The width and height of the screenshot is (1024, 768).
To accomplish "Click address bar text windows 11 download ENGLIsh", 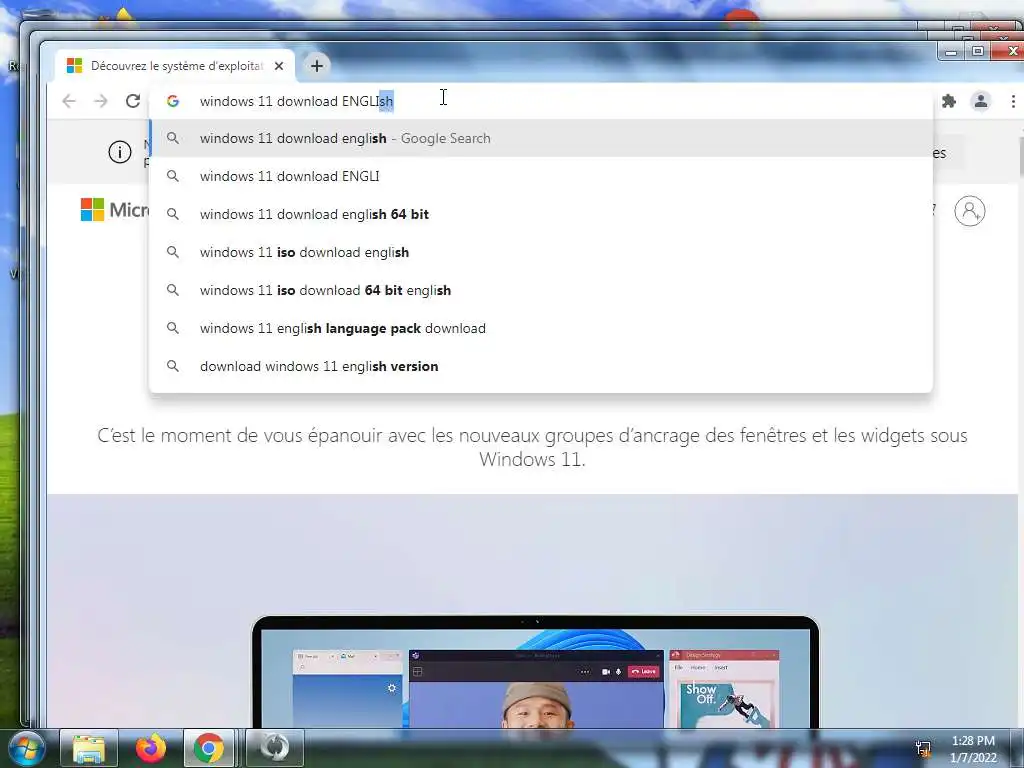I will click(296, 101).
